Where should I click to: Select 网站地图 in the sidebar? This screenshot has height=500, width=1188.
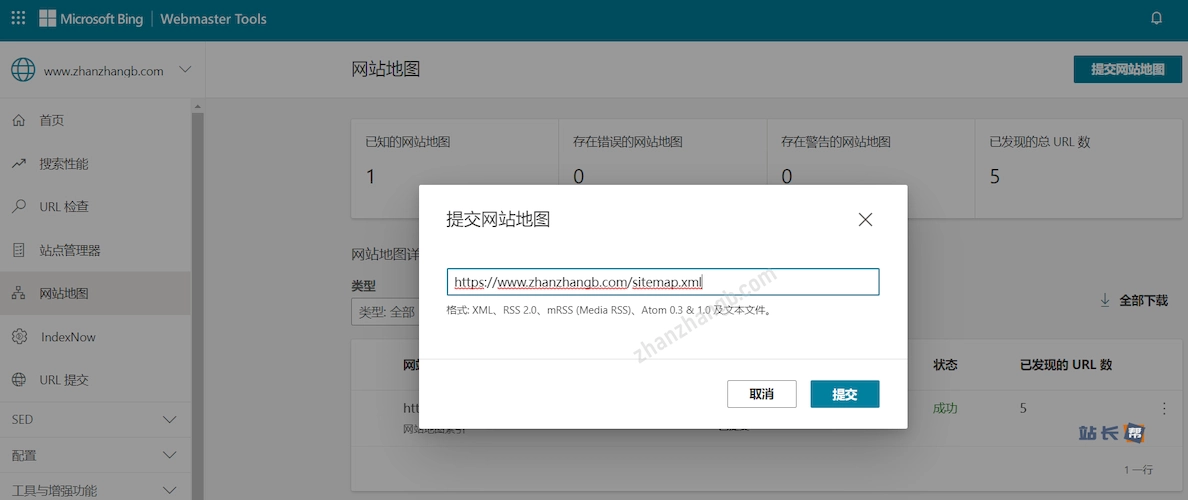[x=64, y=294]
